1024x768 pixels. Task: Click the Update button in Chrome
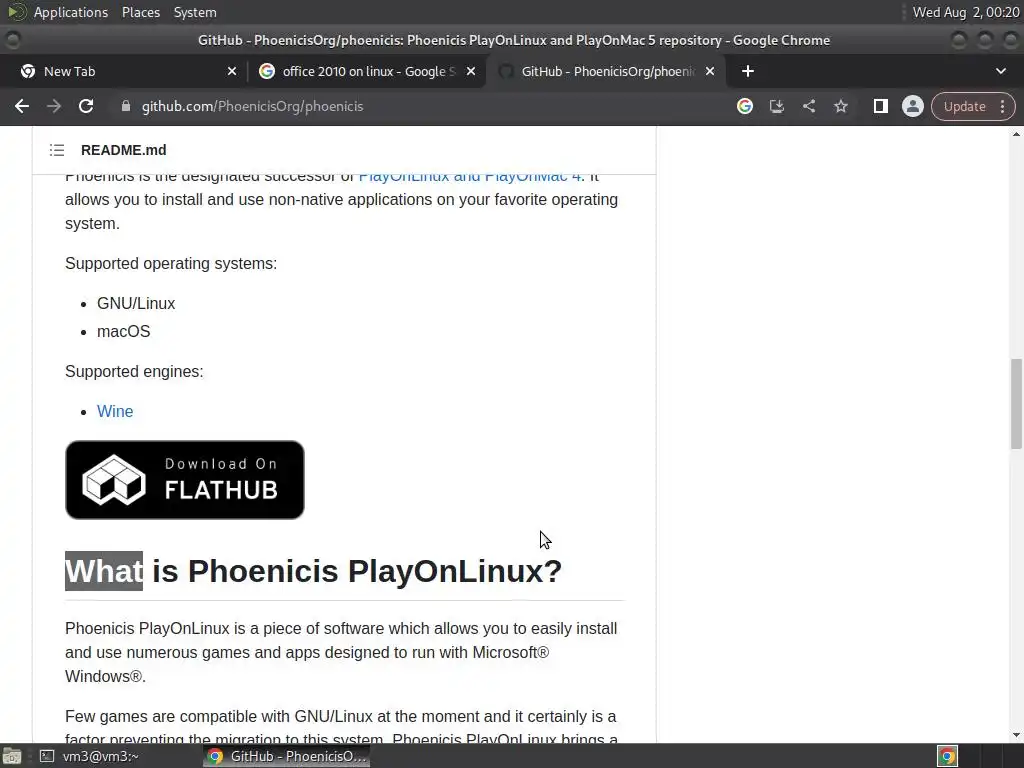point(965,106)
